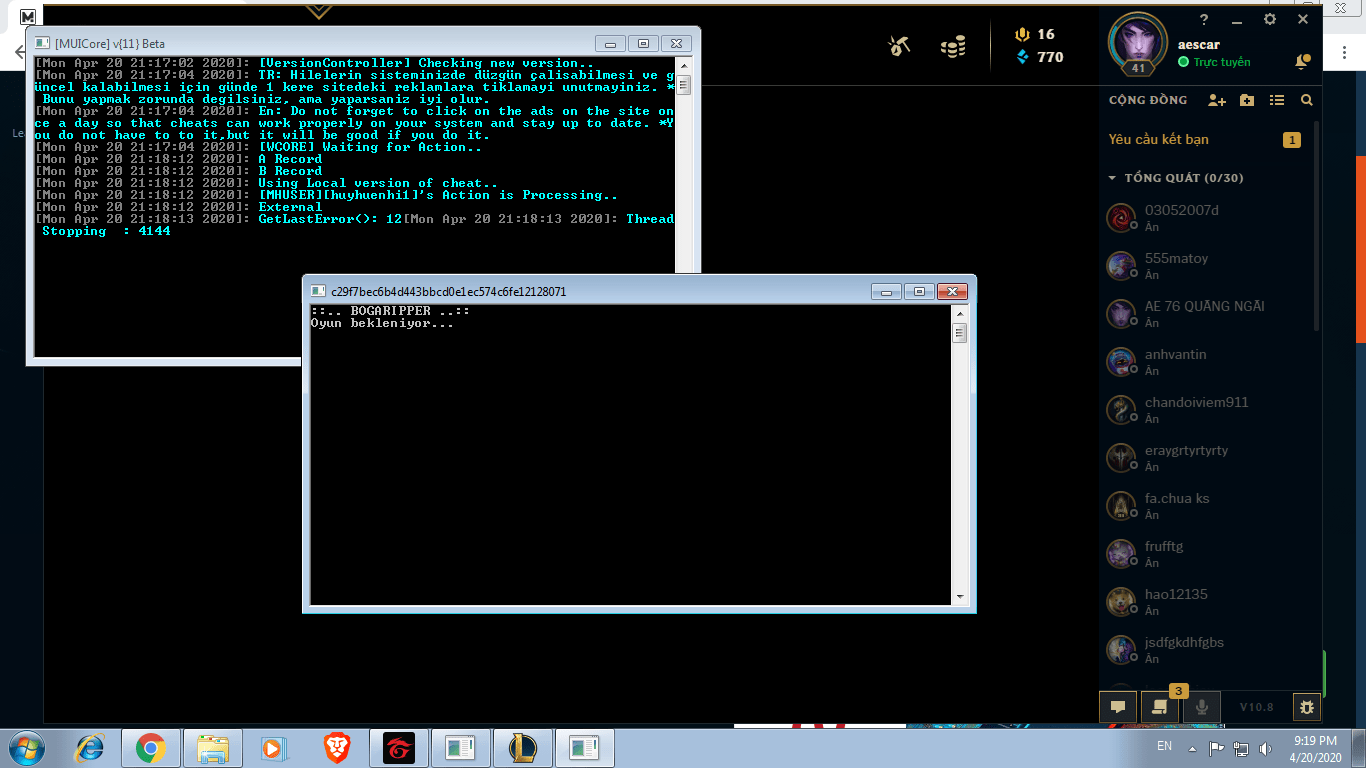Click the new folder icon in social panel
The width and height of the screenshot is (1366, 768).
point(1247,100)
